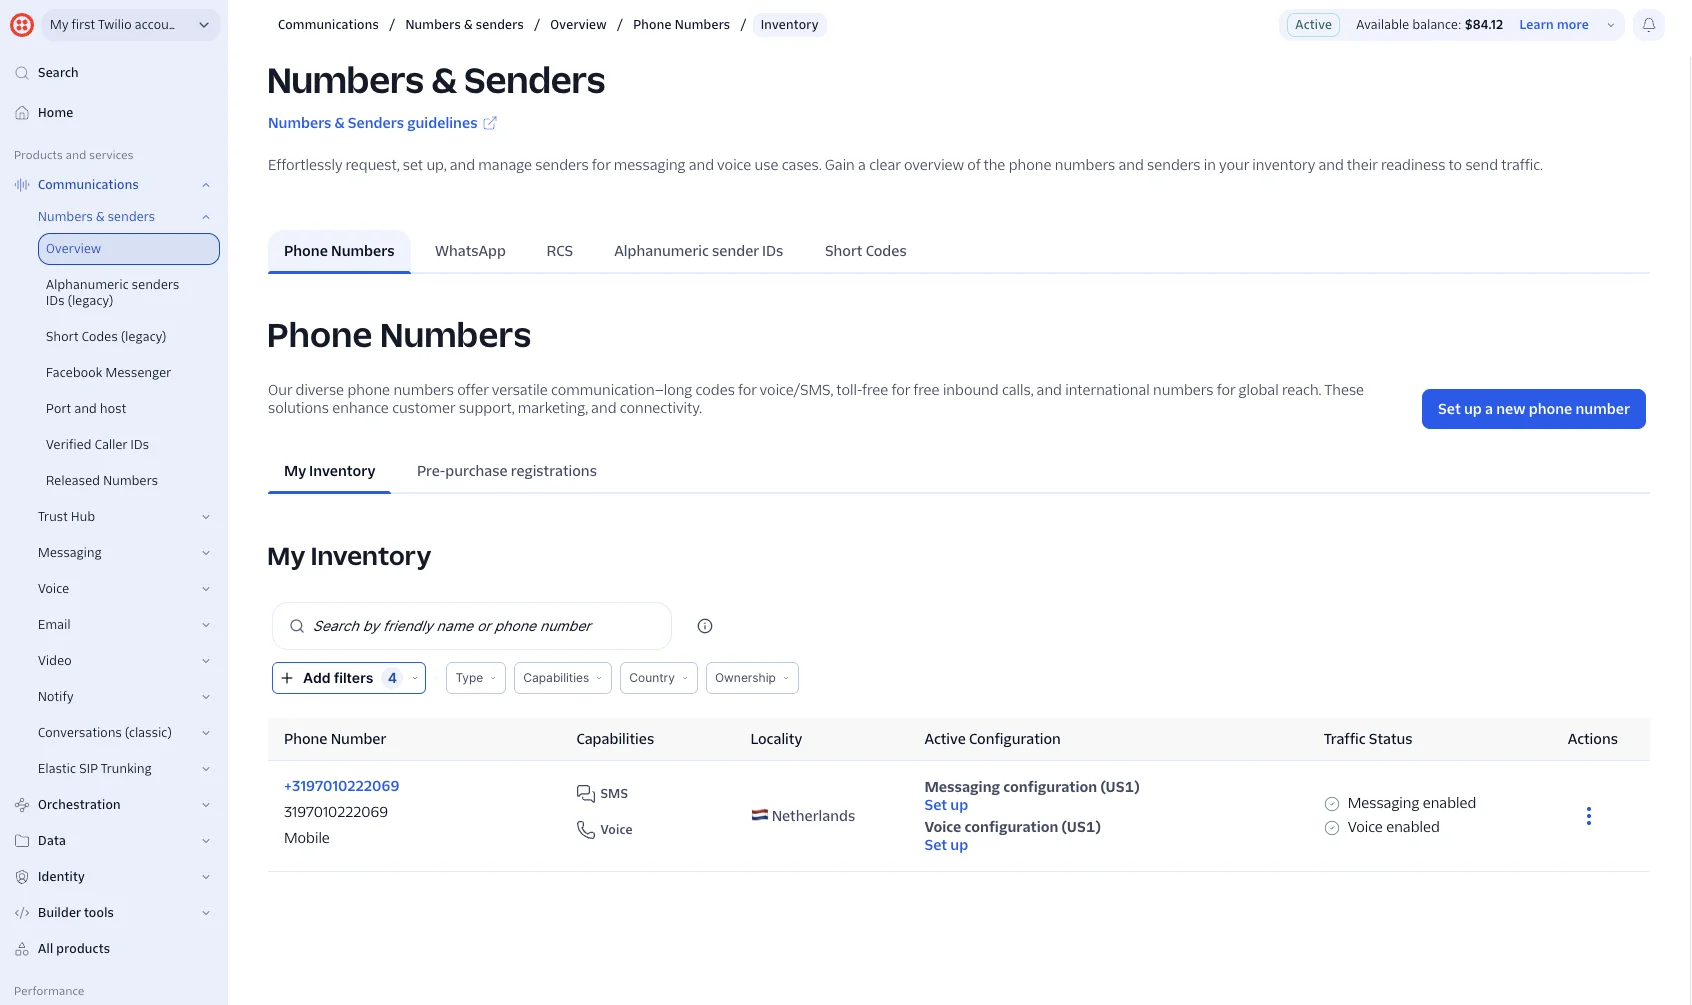1692x1005 pixels.
Task: Click the Messaging enabled check icon
Action: 1332,804
